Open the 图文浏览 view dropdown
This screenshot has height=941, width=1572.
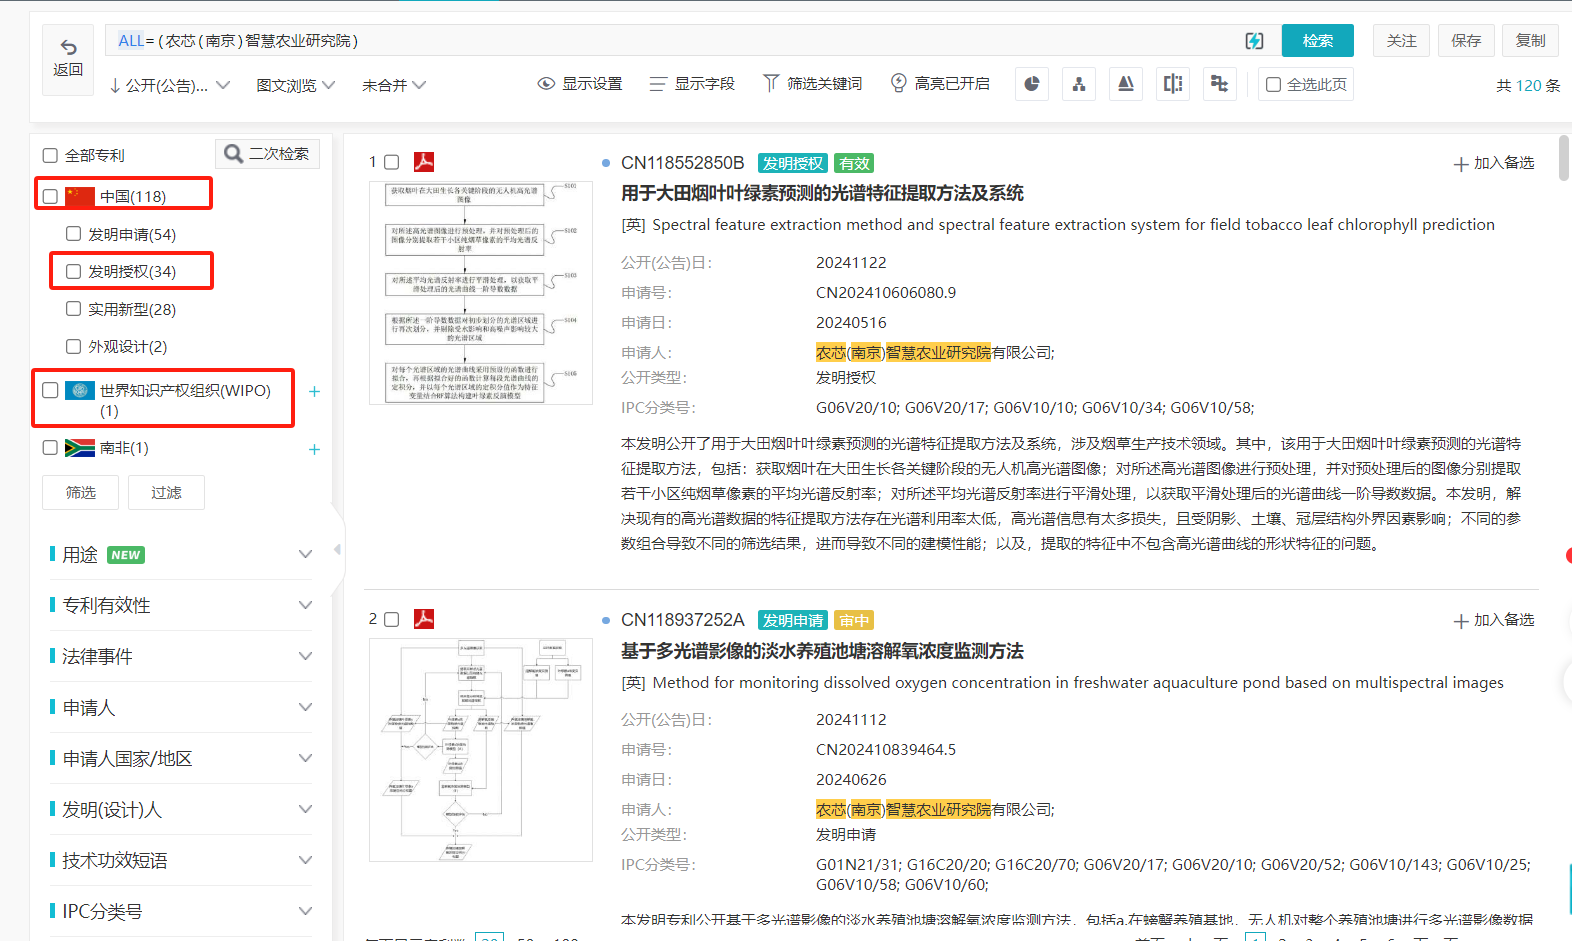point(296,85)
